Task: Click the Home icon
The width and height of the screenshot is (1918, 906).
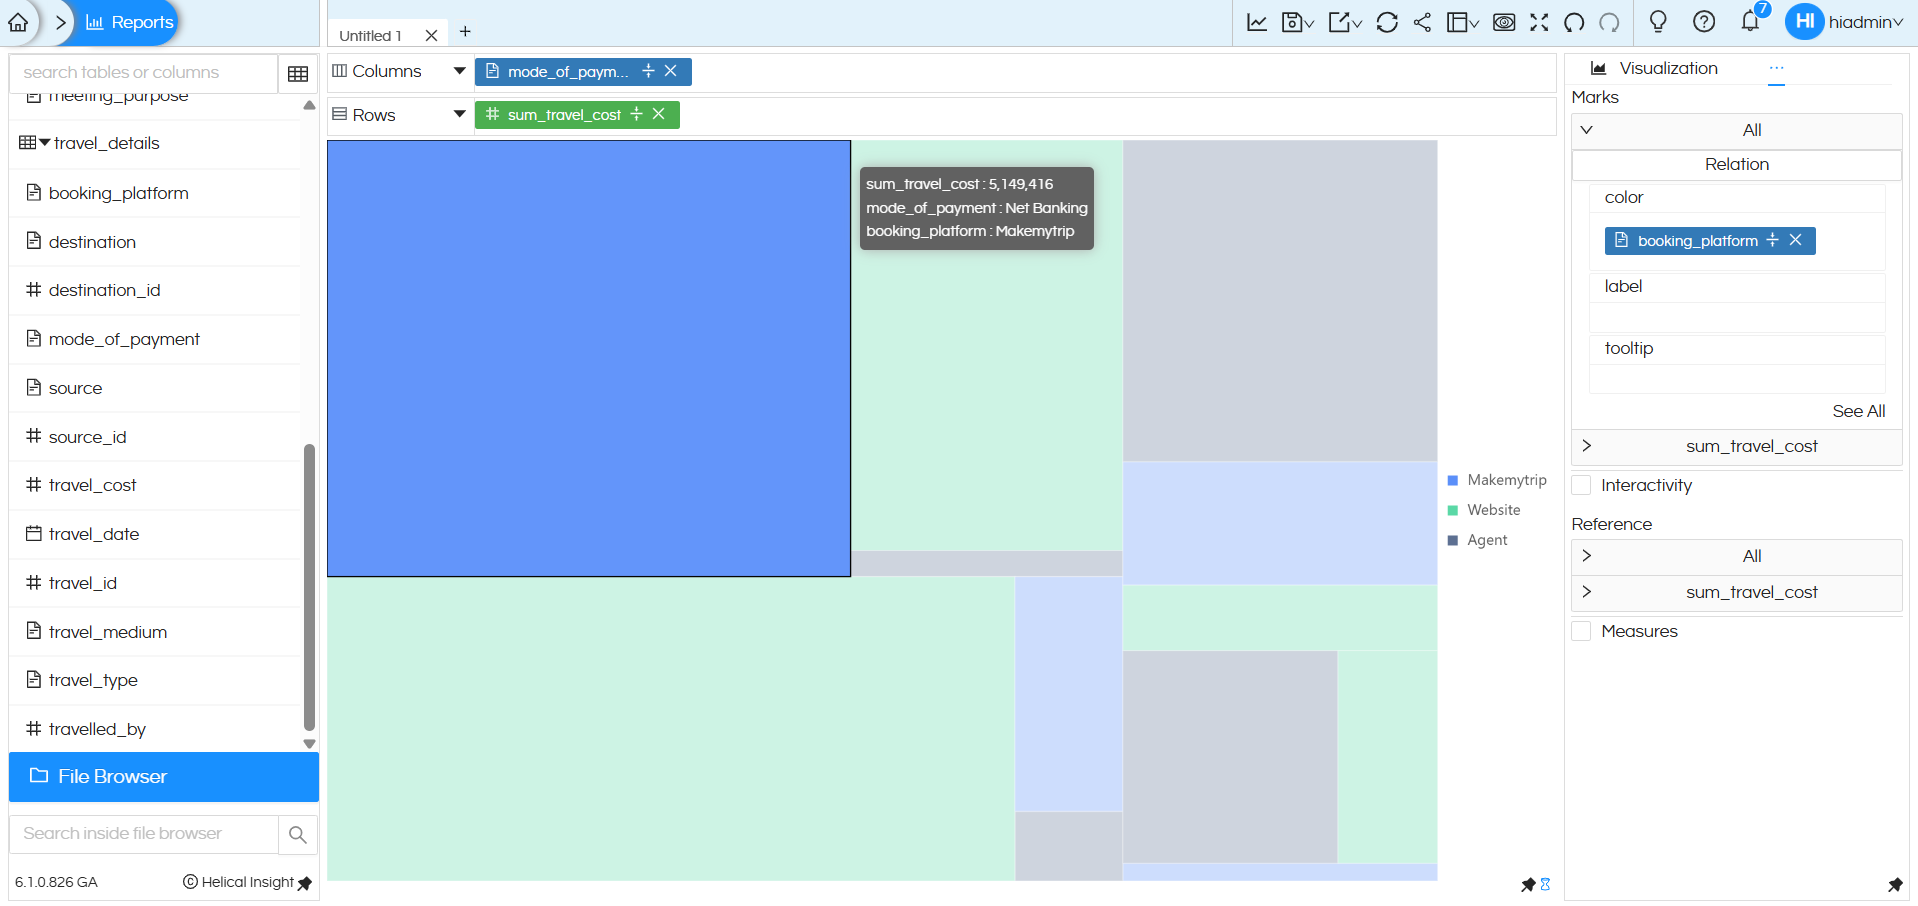Action: pos(18,22)
